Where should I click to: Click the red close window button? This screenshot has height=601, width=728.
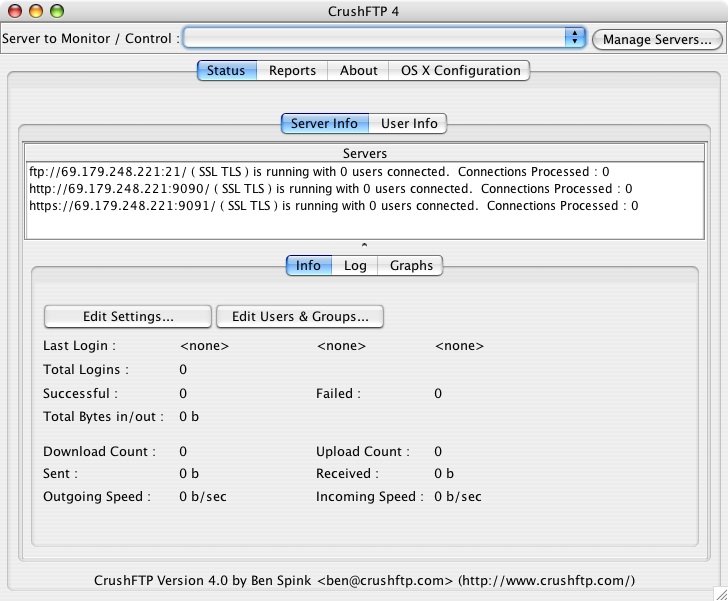click(x=15, y=11)
